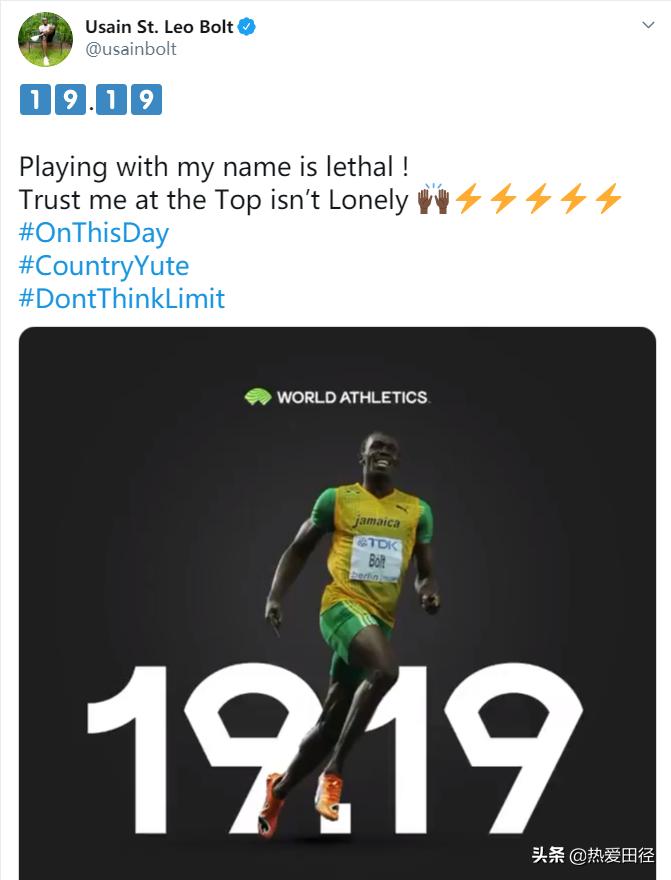Click the keycap 9 emoji before the dot
This screenshot has height=880, width=671.
point(69,101)
